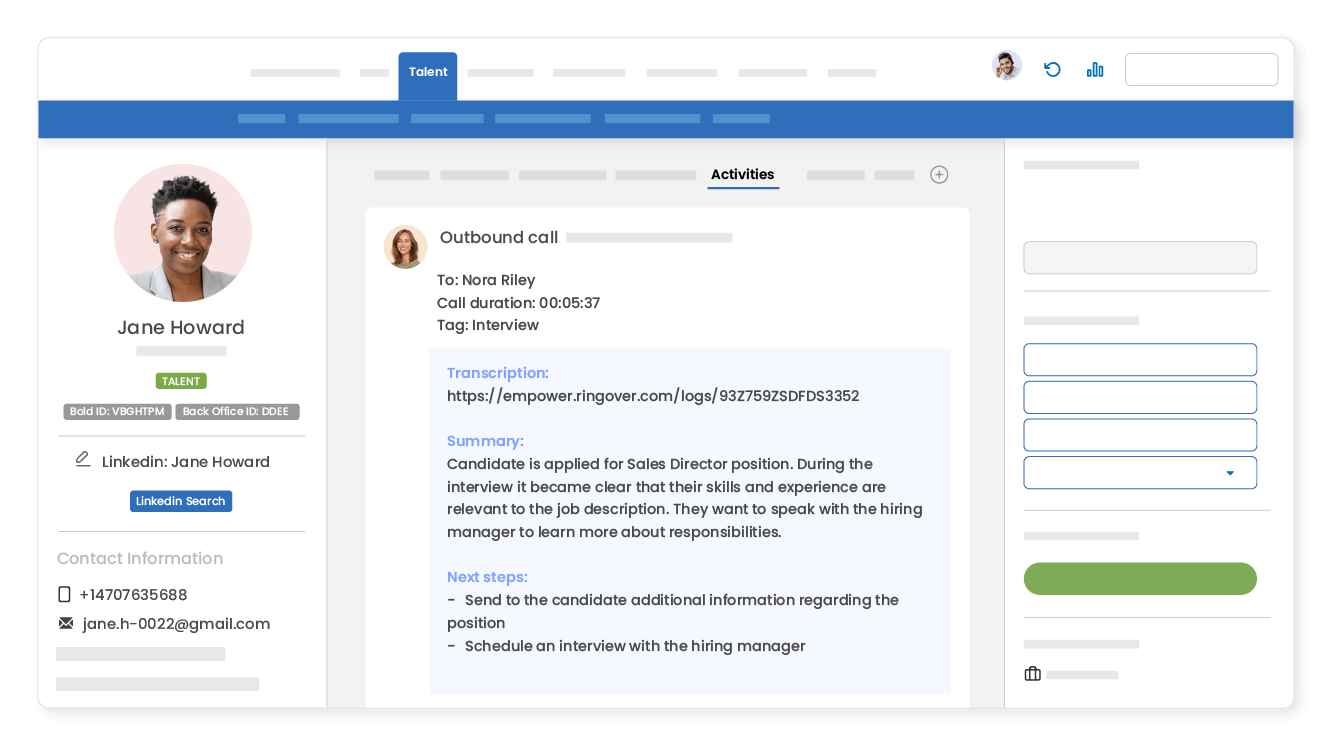Open the transcription log link
The image size is (1332, 746).
coord(653,395)
